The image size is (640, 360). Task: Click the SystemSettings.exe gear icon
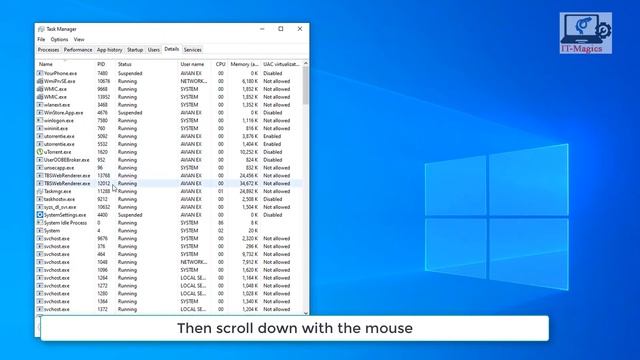pos(40,215)
